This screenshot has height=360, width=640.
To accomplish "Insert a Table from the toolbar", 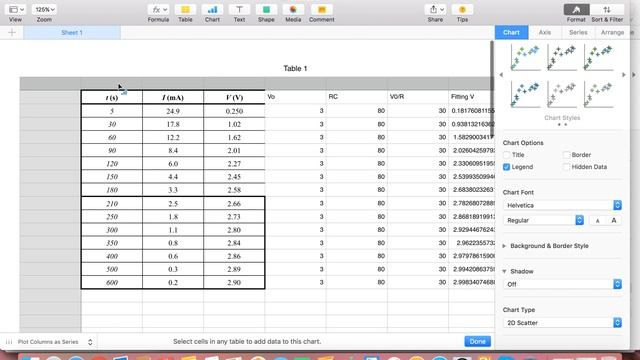I will pos(185,9).
